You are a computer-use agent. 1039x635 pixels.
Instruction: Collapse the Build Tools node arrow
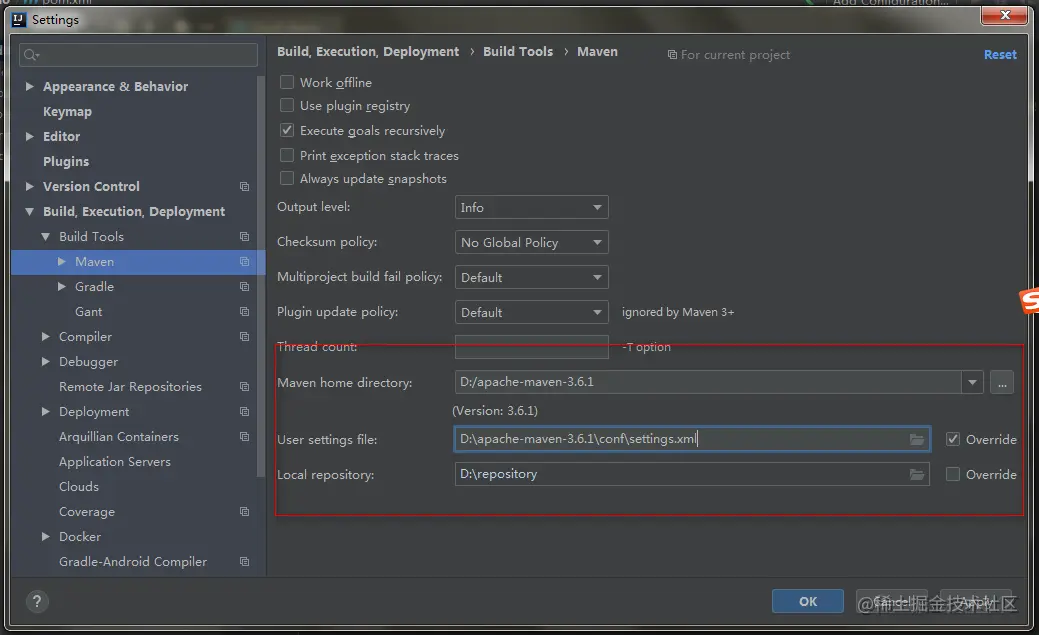45,237
